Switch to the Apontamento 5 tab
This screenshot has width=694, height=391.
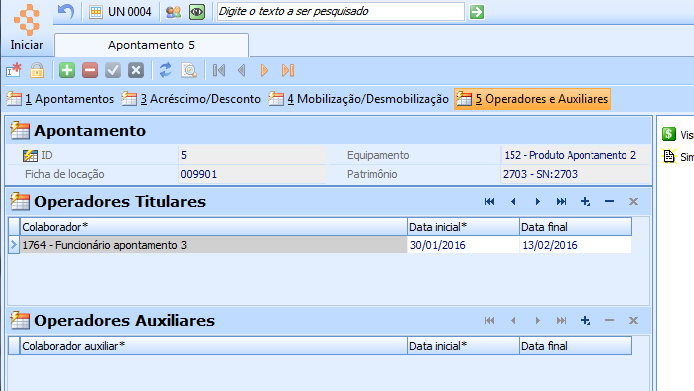pos(151,45)
